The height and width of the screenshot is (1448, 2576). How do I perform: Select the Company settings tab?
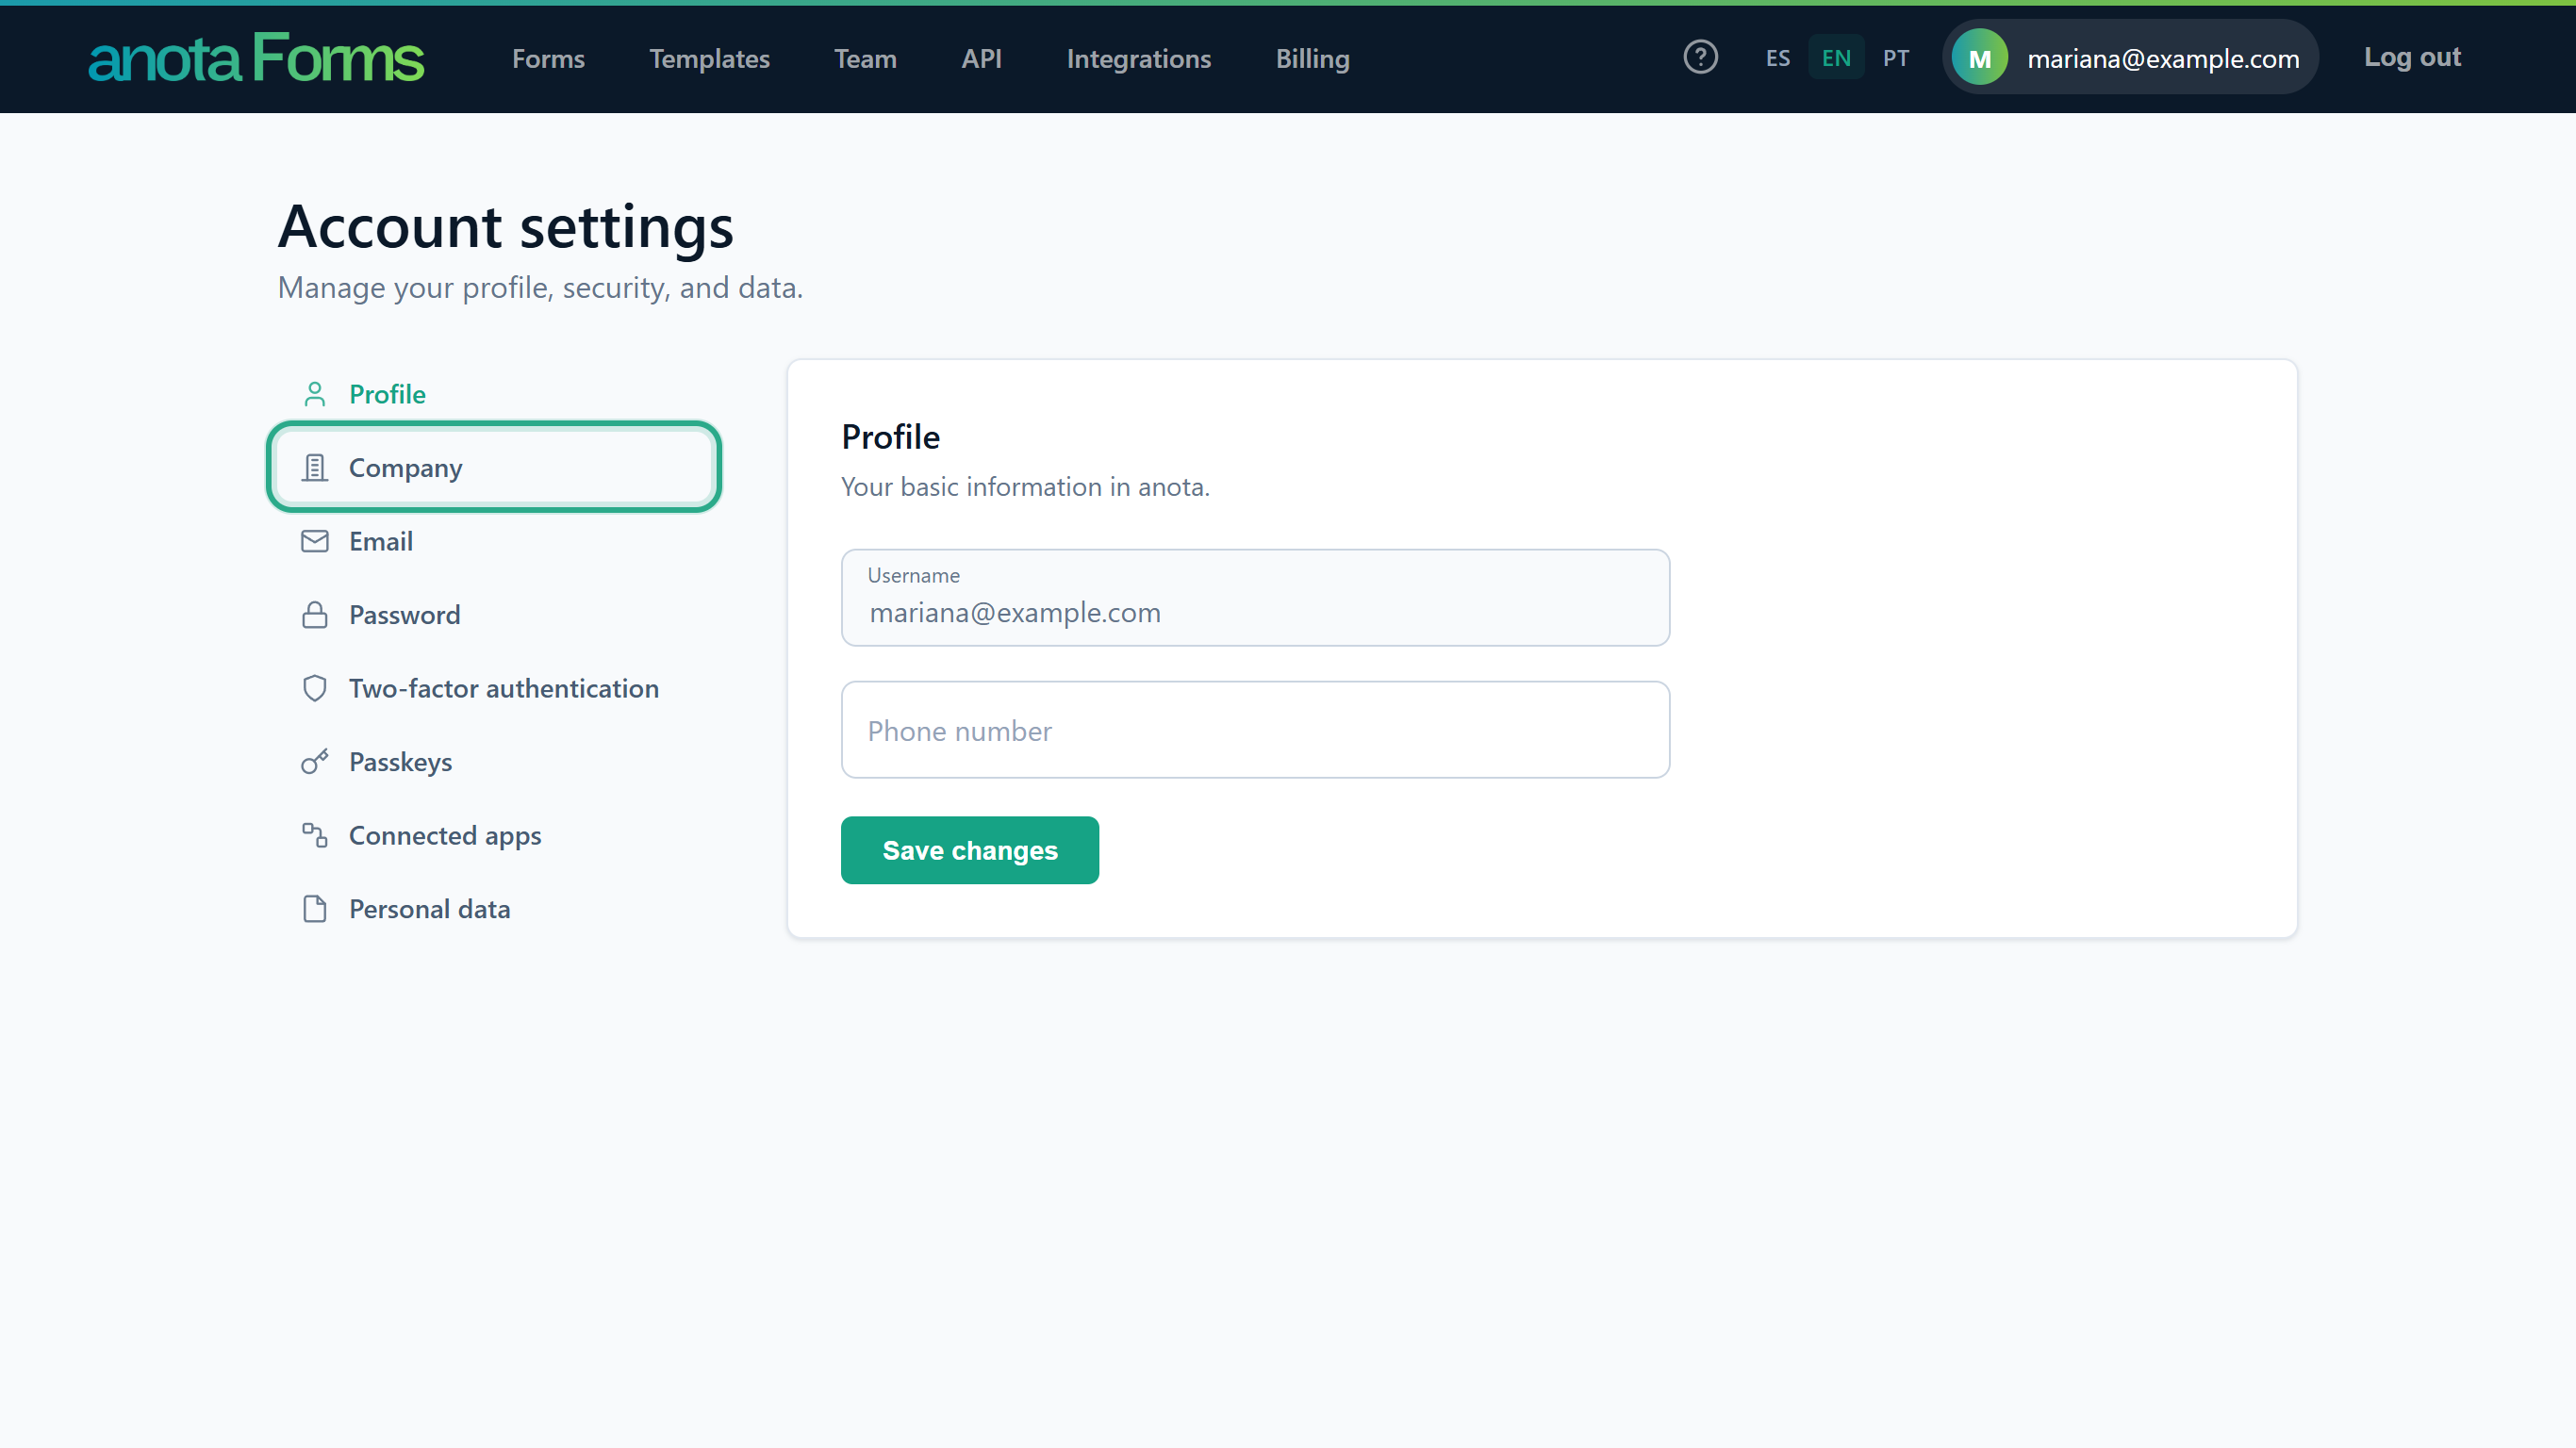(x=493, y=467)
